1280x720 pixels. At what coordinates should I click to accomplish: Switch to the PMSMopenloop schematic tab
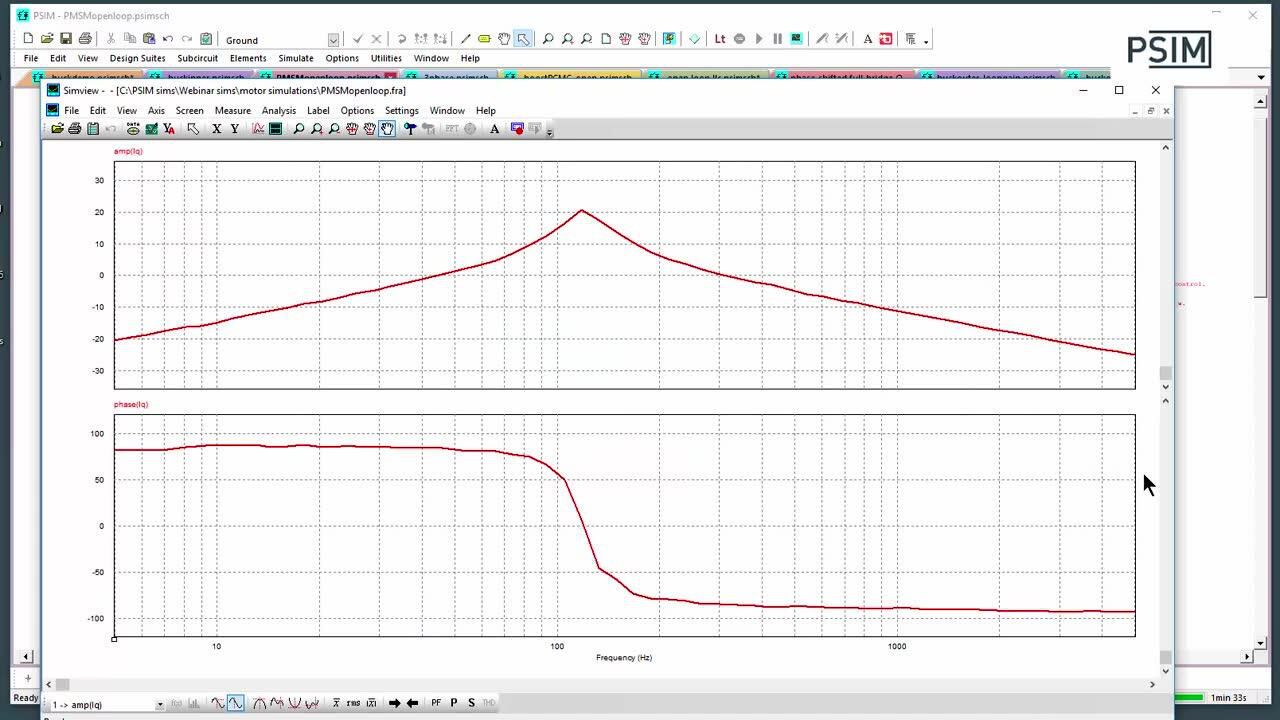tap(327, 77)
